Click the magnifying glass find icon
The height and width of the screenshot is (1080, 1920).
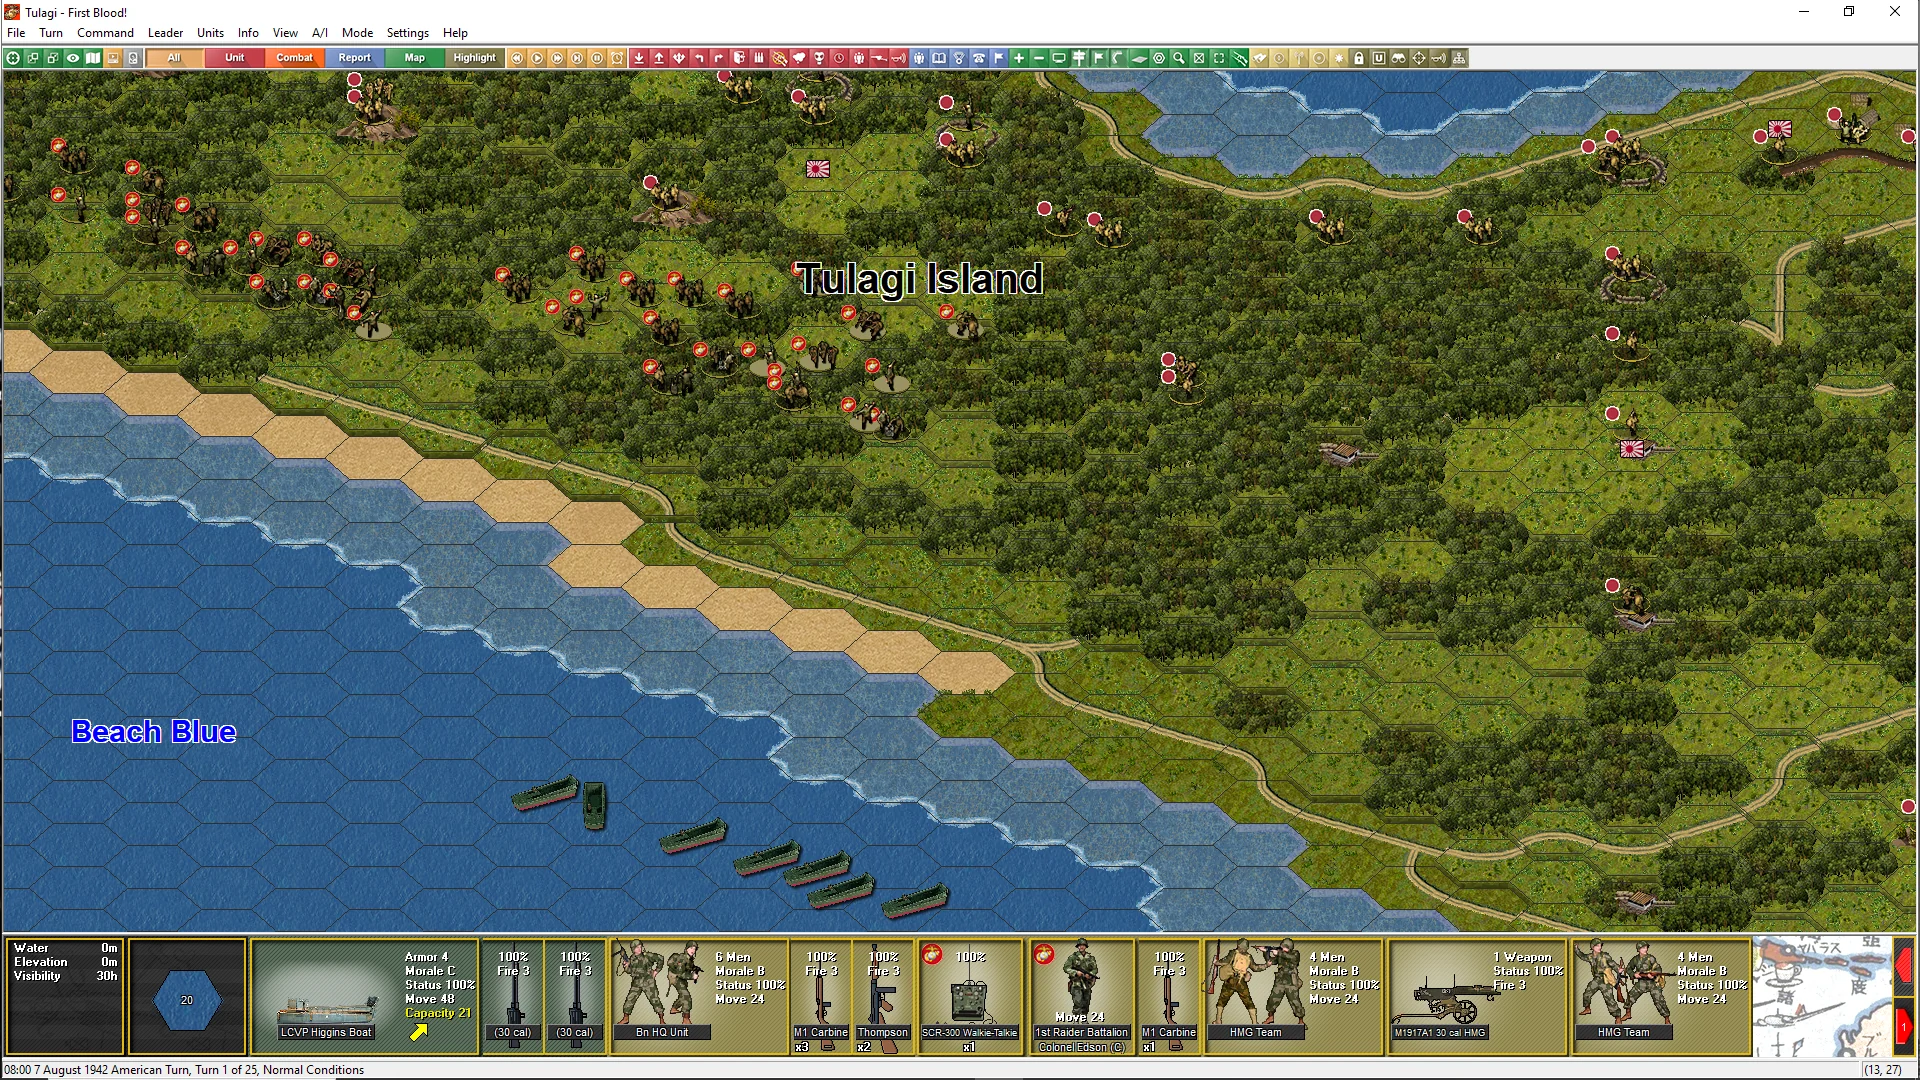(x=1179, y=58)
